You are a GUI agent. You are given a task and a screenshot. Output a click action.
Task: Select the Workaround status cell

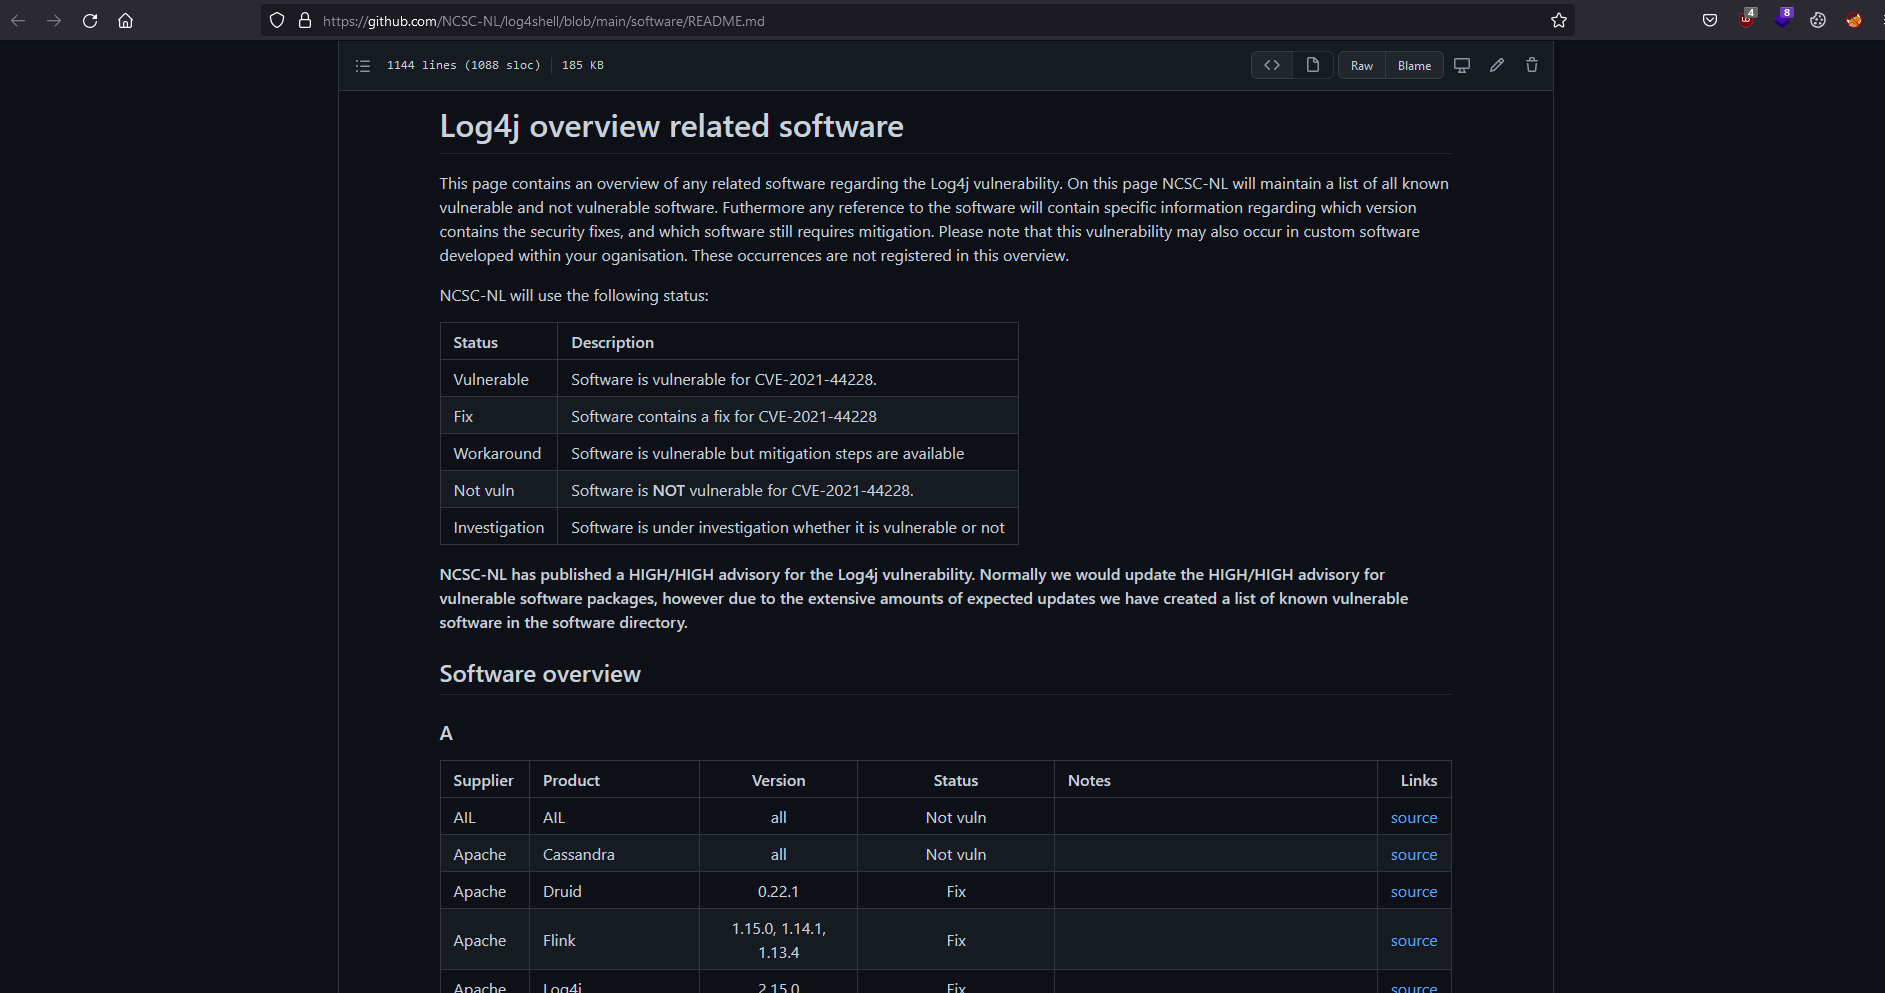pyautogui.click(x=499, y=453)
